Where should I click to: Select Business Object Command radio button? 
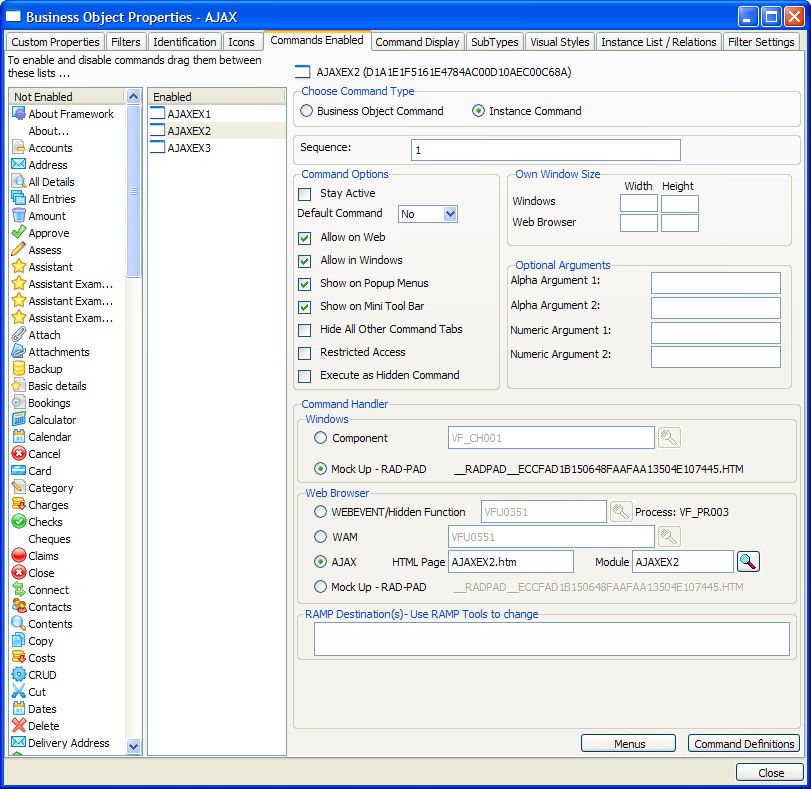tap(307, 111)
